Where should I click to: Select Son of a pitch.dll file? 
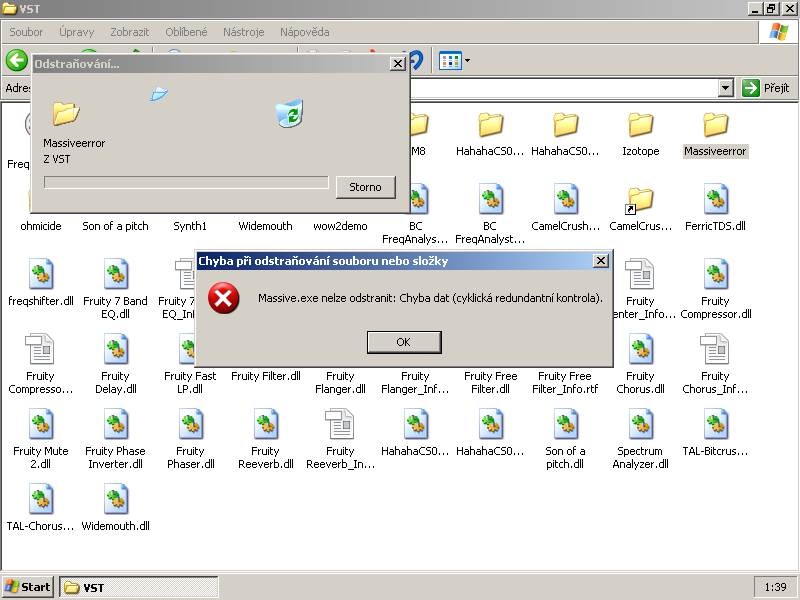[565, 439]
